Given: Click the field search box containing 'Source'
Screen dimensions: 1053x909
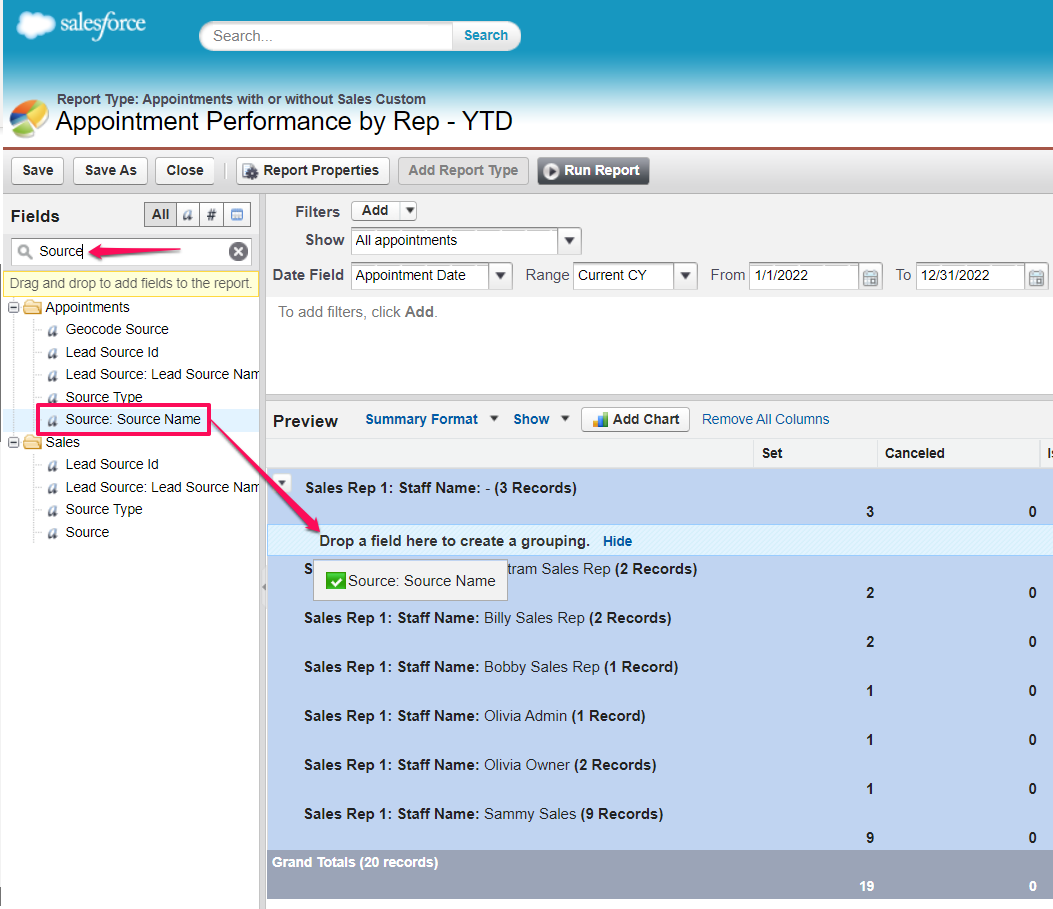Looking at the screenshot, I should pos(132,252).
